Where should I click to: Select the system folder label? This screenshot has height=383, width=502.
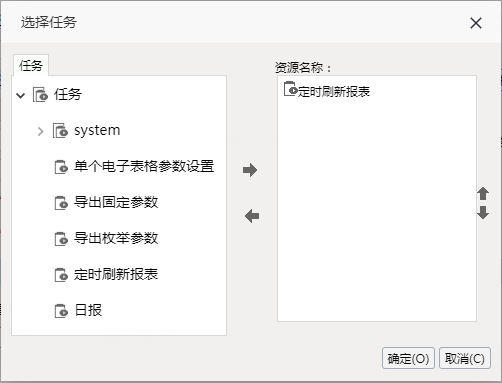[x=97, y=130]
